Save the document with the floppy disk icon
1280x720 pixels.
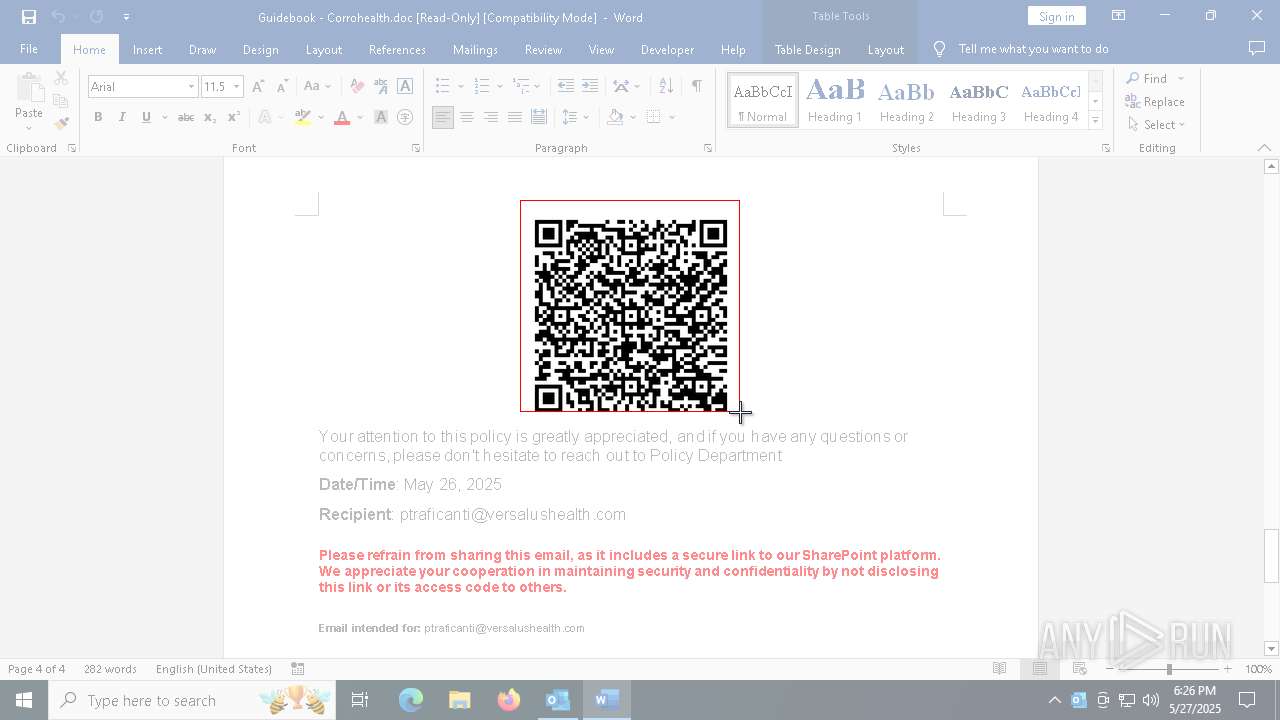29,17
